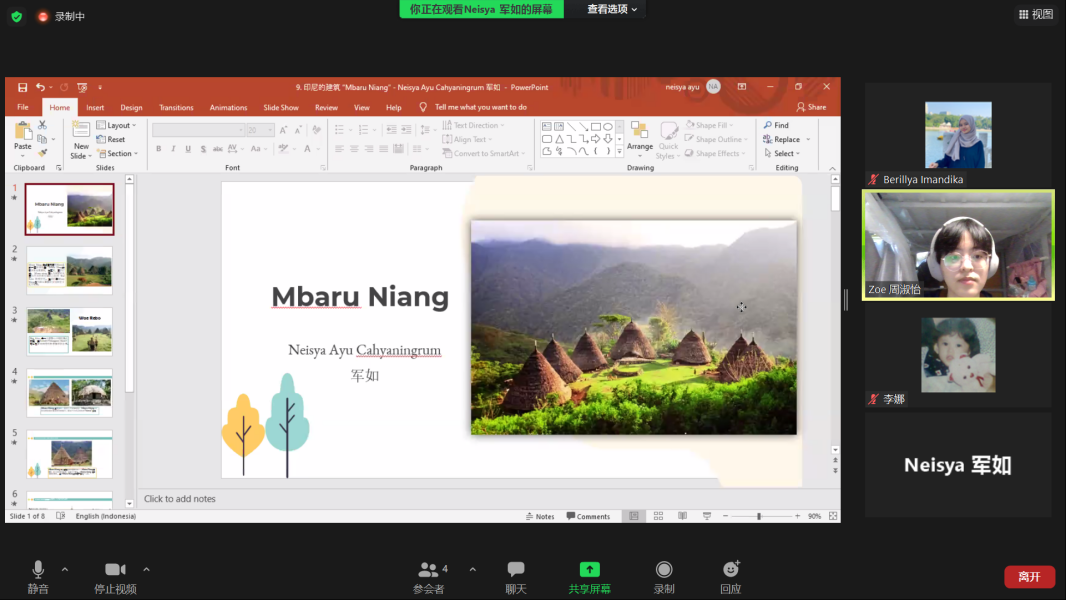This screenshot has height=600, width=1066.
Task: Open the reactions emoji icon
Action: tap(731, 569)
